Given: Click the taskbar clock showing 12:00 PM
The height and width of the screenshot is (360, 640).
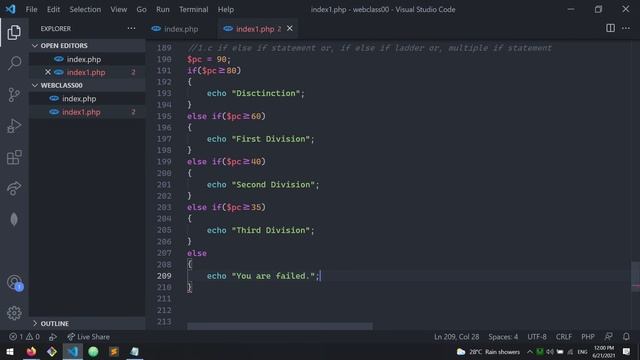Looking at the screenshot, I should coord(604,351).
